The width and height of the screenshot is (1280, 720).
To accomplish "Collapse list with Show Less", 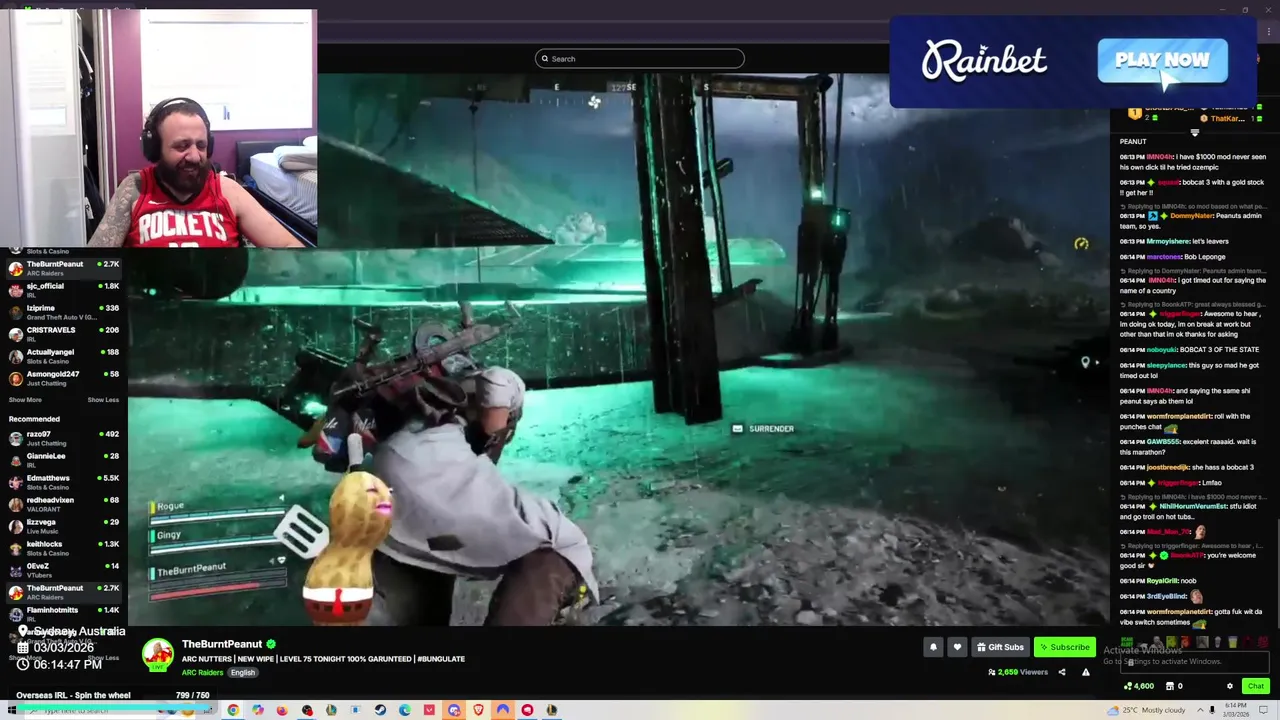I will click(103, 400).
